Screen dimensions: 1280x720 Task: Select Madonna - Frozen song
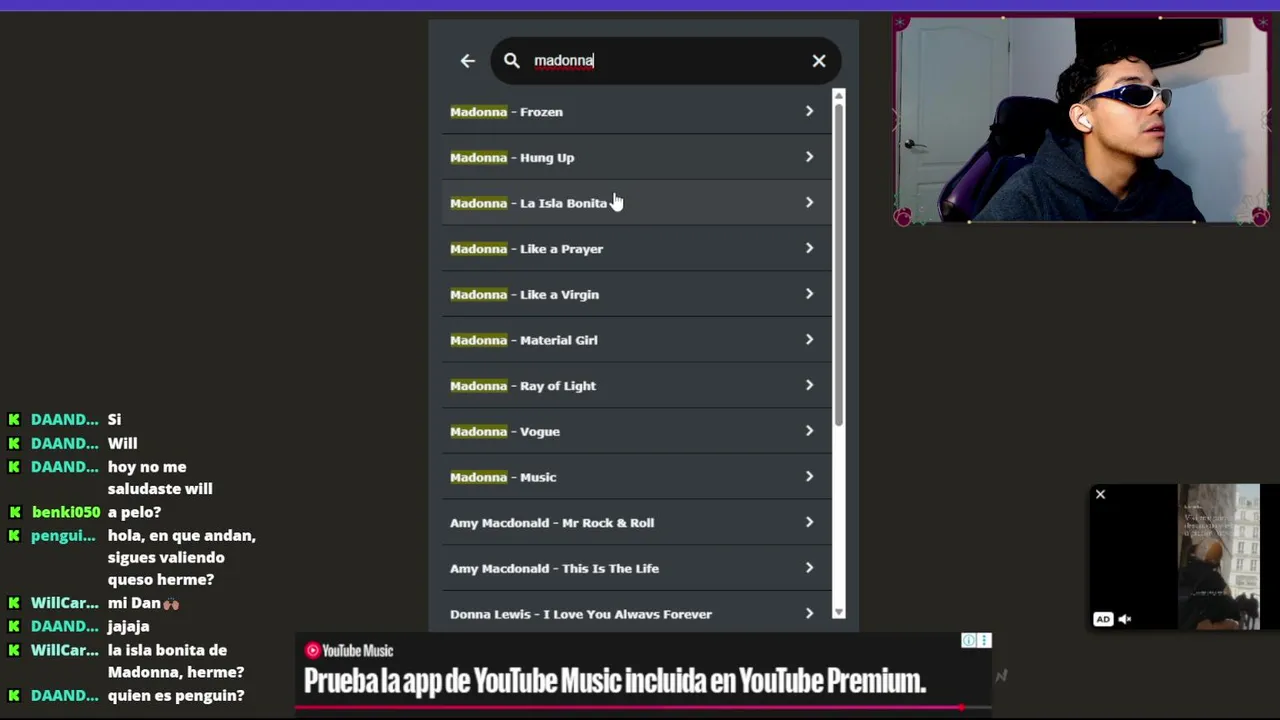click(636, 112)
